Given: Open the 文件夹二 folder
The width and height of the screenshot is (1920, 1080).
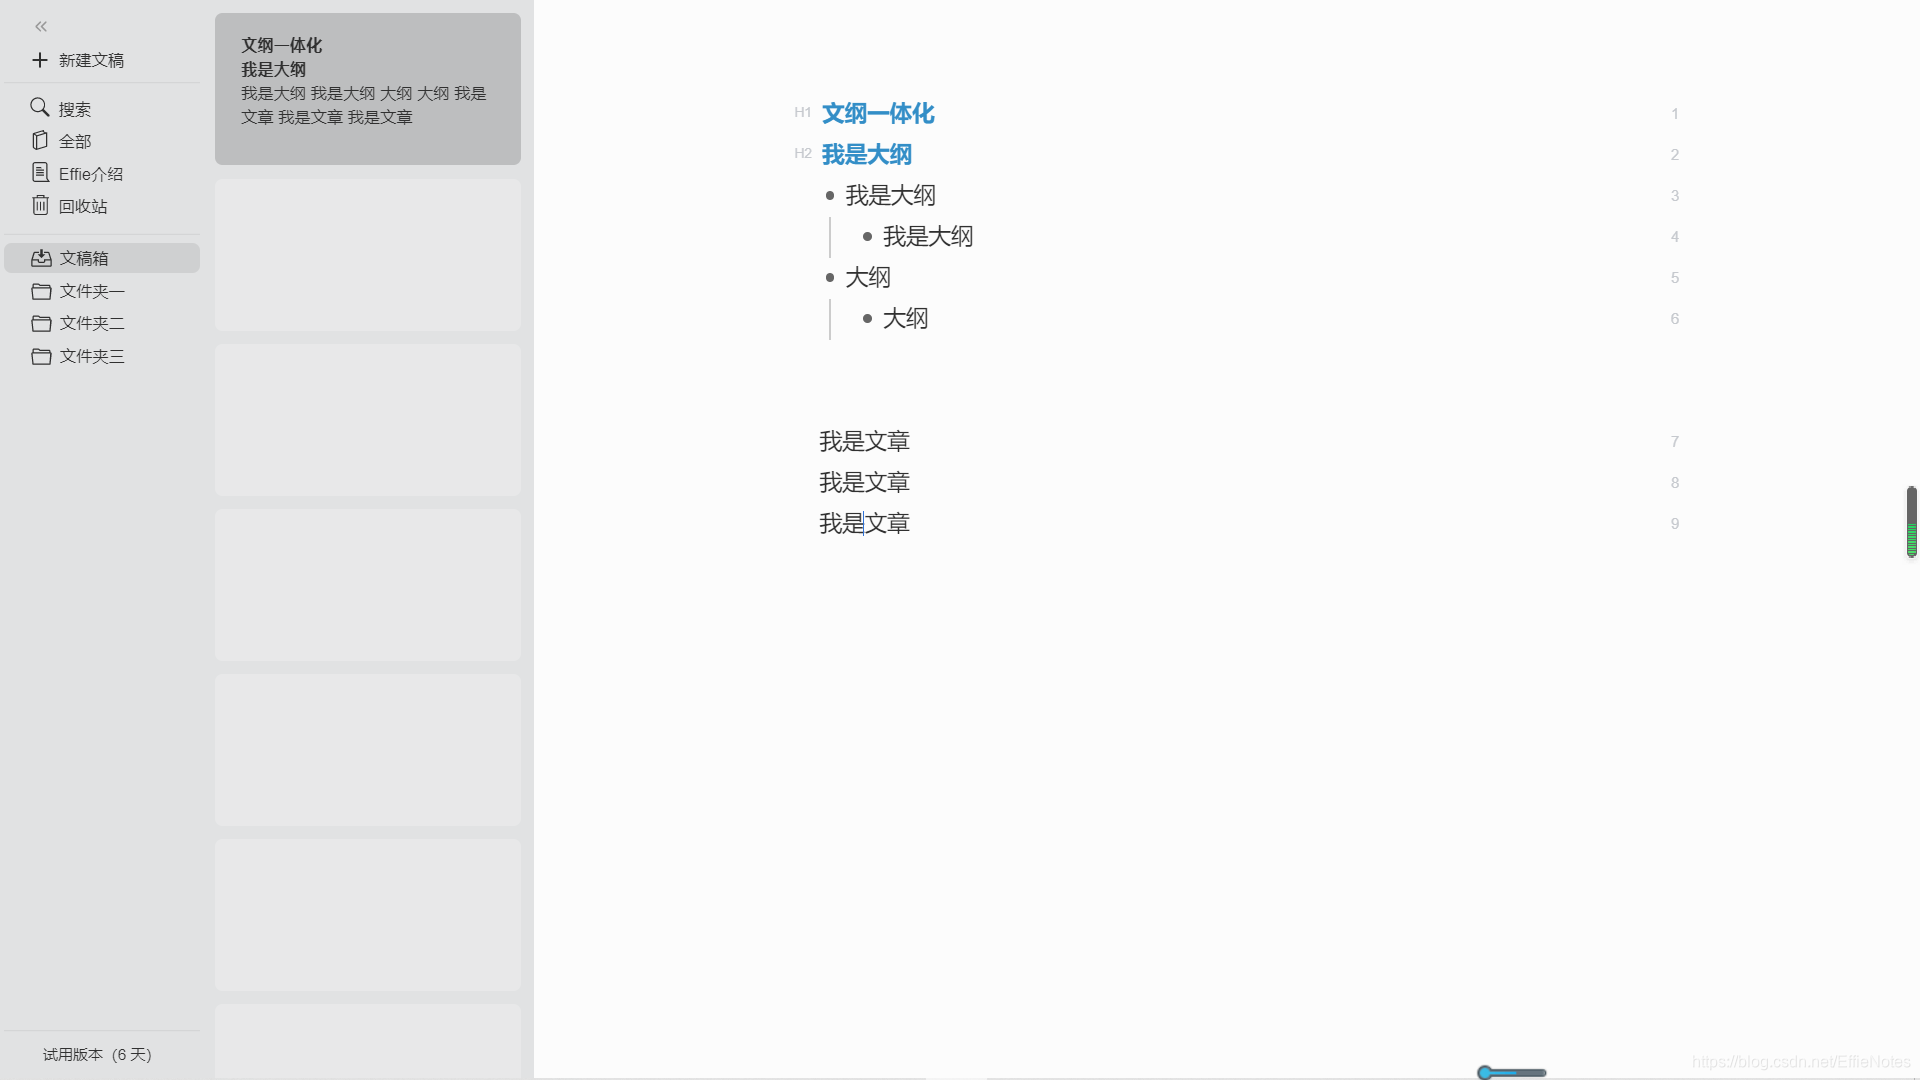Looking at the screenshot, I should click(91, 323).
